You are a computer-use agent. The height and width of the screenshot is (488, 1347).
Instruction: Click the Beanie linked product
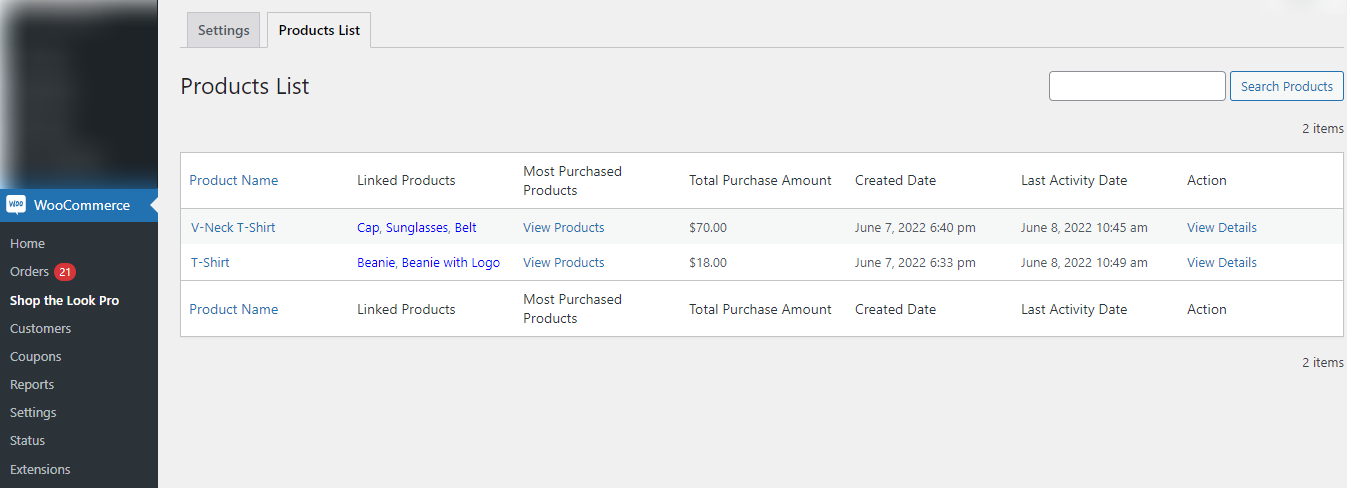(376, 262)
